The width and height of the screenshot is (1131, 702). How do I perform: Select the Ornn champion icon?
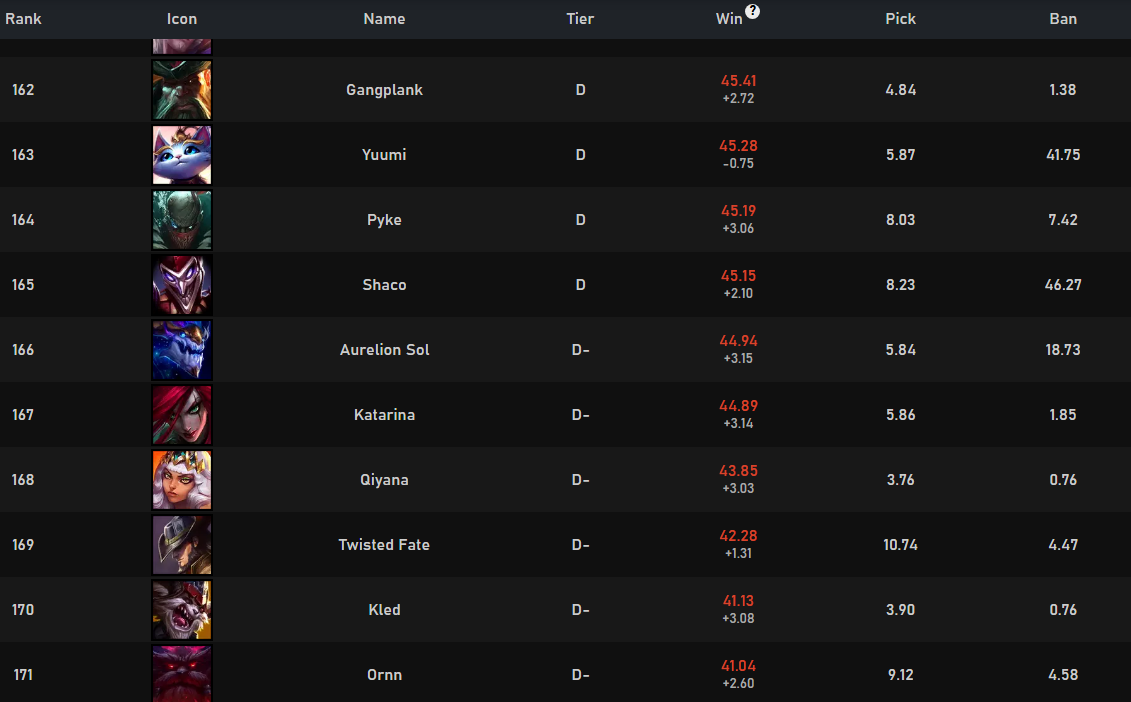[182, 674]
